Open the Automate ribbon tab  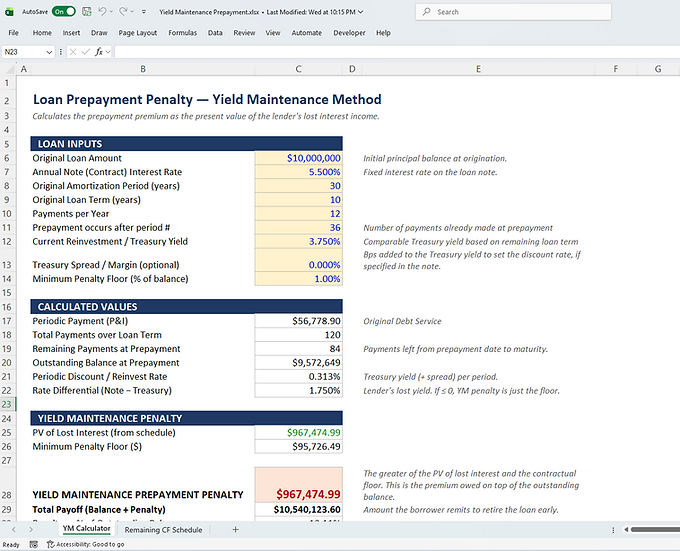click(x=307, y=33)
